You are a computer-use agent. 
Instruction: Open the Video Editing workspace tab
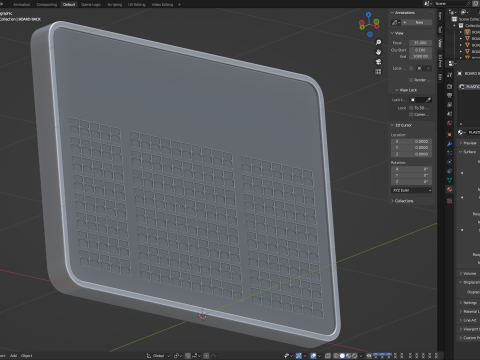point(162,5)
